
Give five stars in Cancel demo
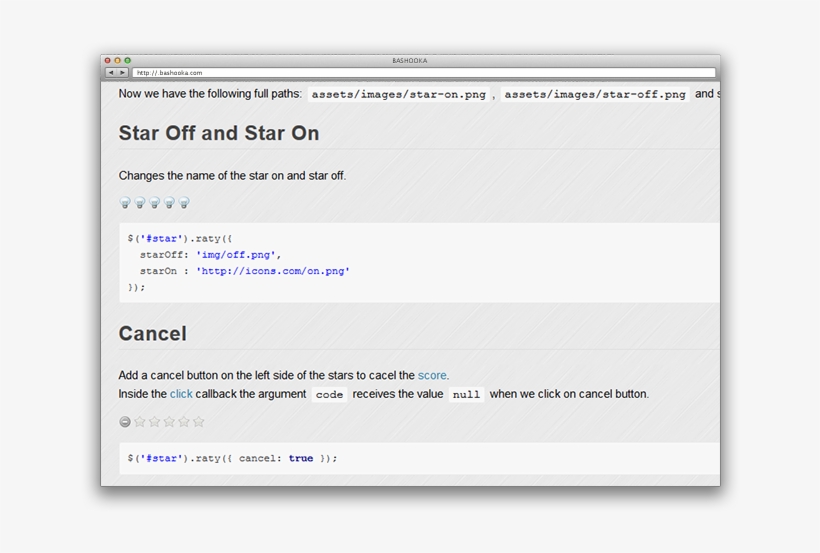(x=199, y=422)
